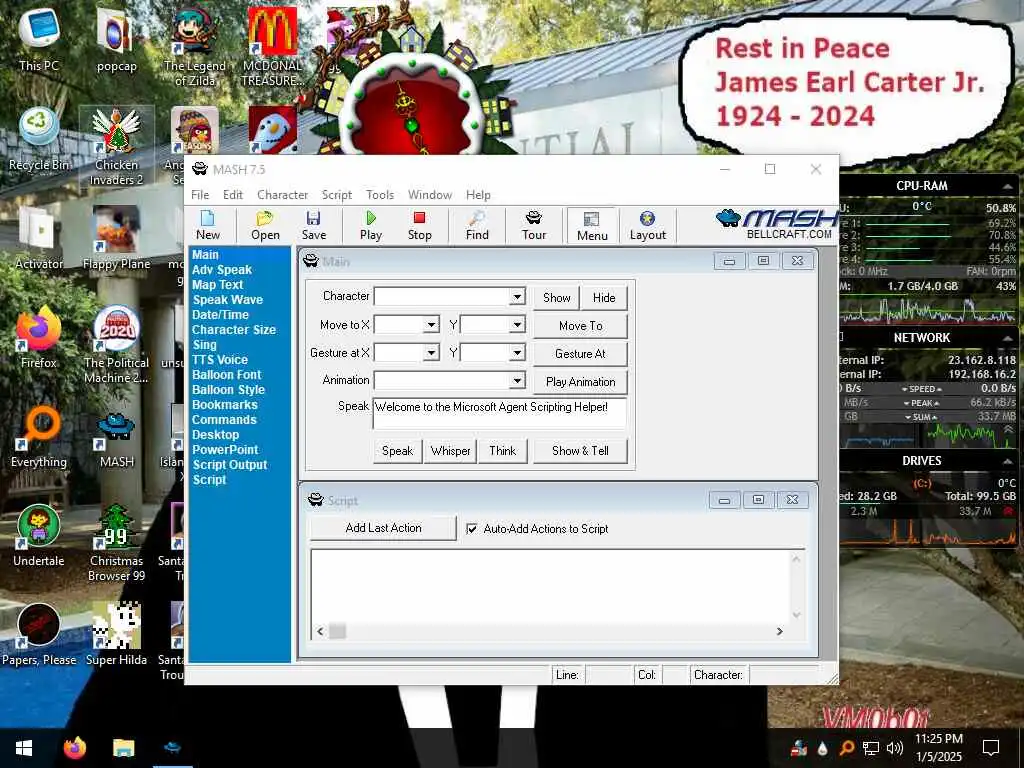Open the Character menu
Viewport: 1024px width, 768px height.
click(282, 195)
